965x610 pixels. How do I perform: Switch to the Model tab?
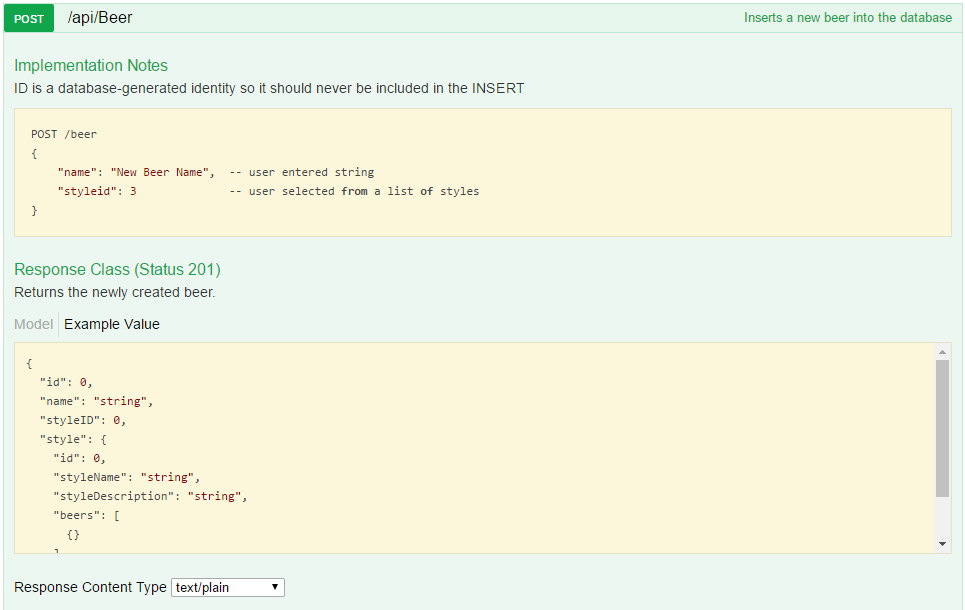(x=33, y=324)
